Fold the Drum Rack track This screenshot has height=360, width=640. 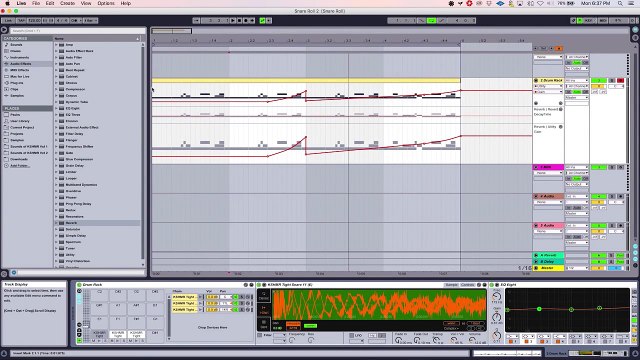(x=536, y=80)
